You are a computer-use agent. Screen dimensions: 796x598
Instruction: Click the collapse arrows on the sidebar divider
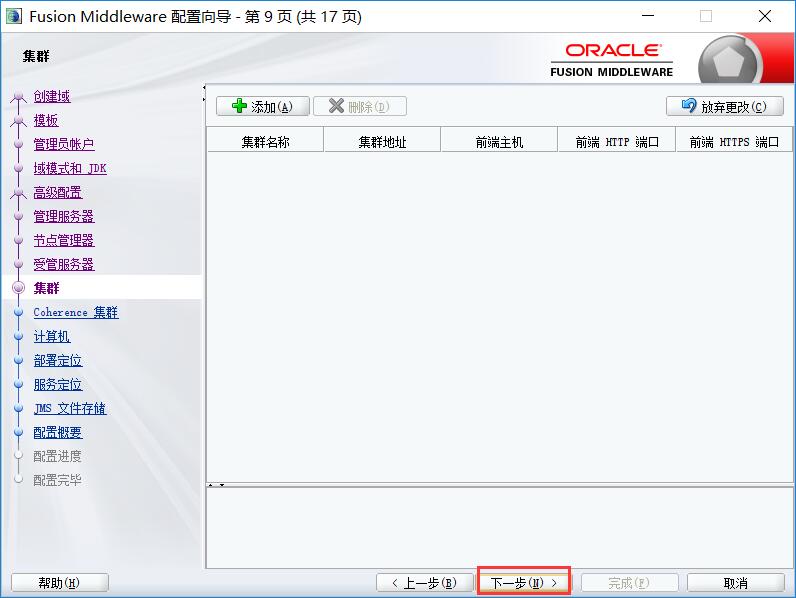[x=204, y=92]
